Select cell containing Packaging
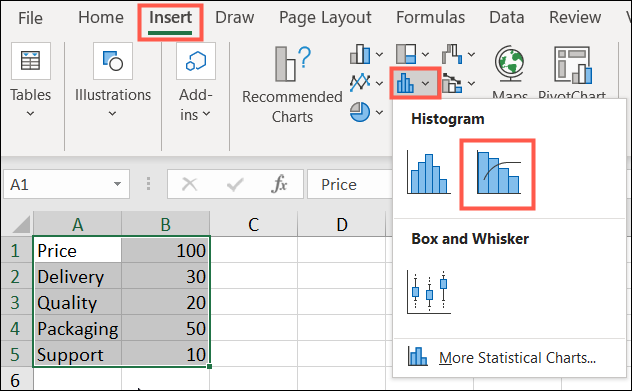 click(x=78, y=329)
